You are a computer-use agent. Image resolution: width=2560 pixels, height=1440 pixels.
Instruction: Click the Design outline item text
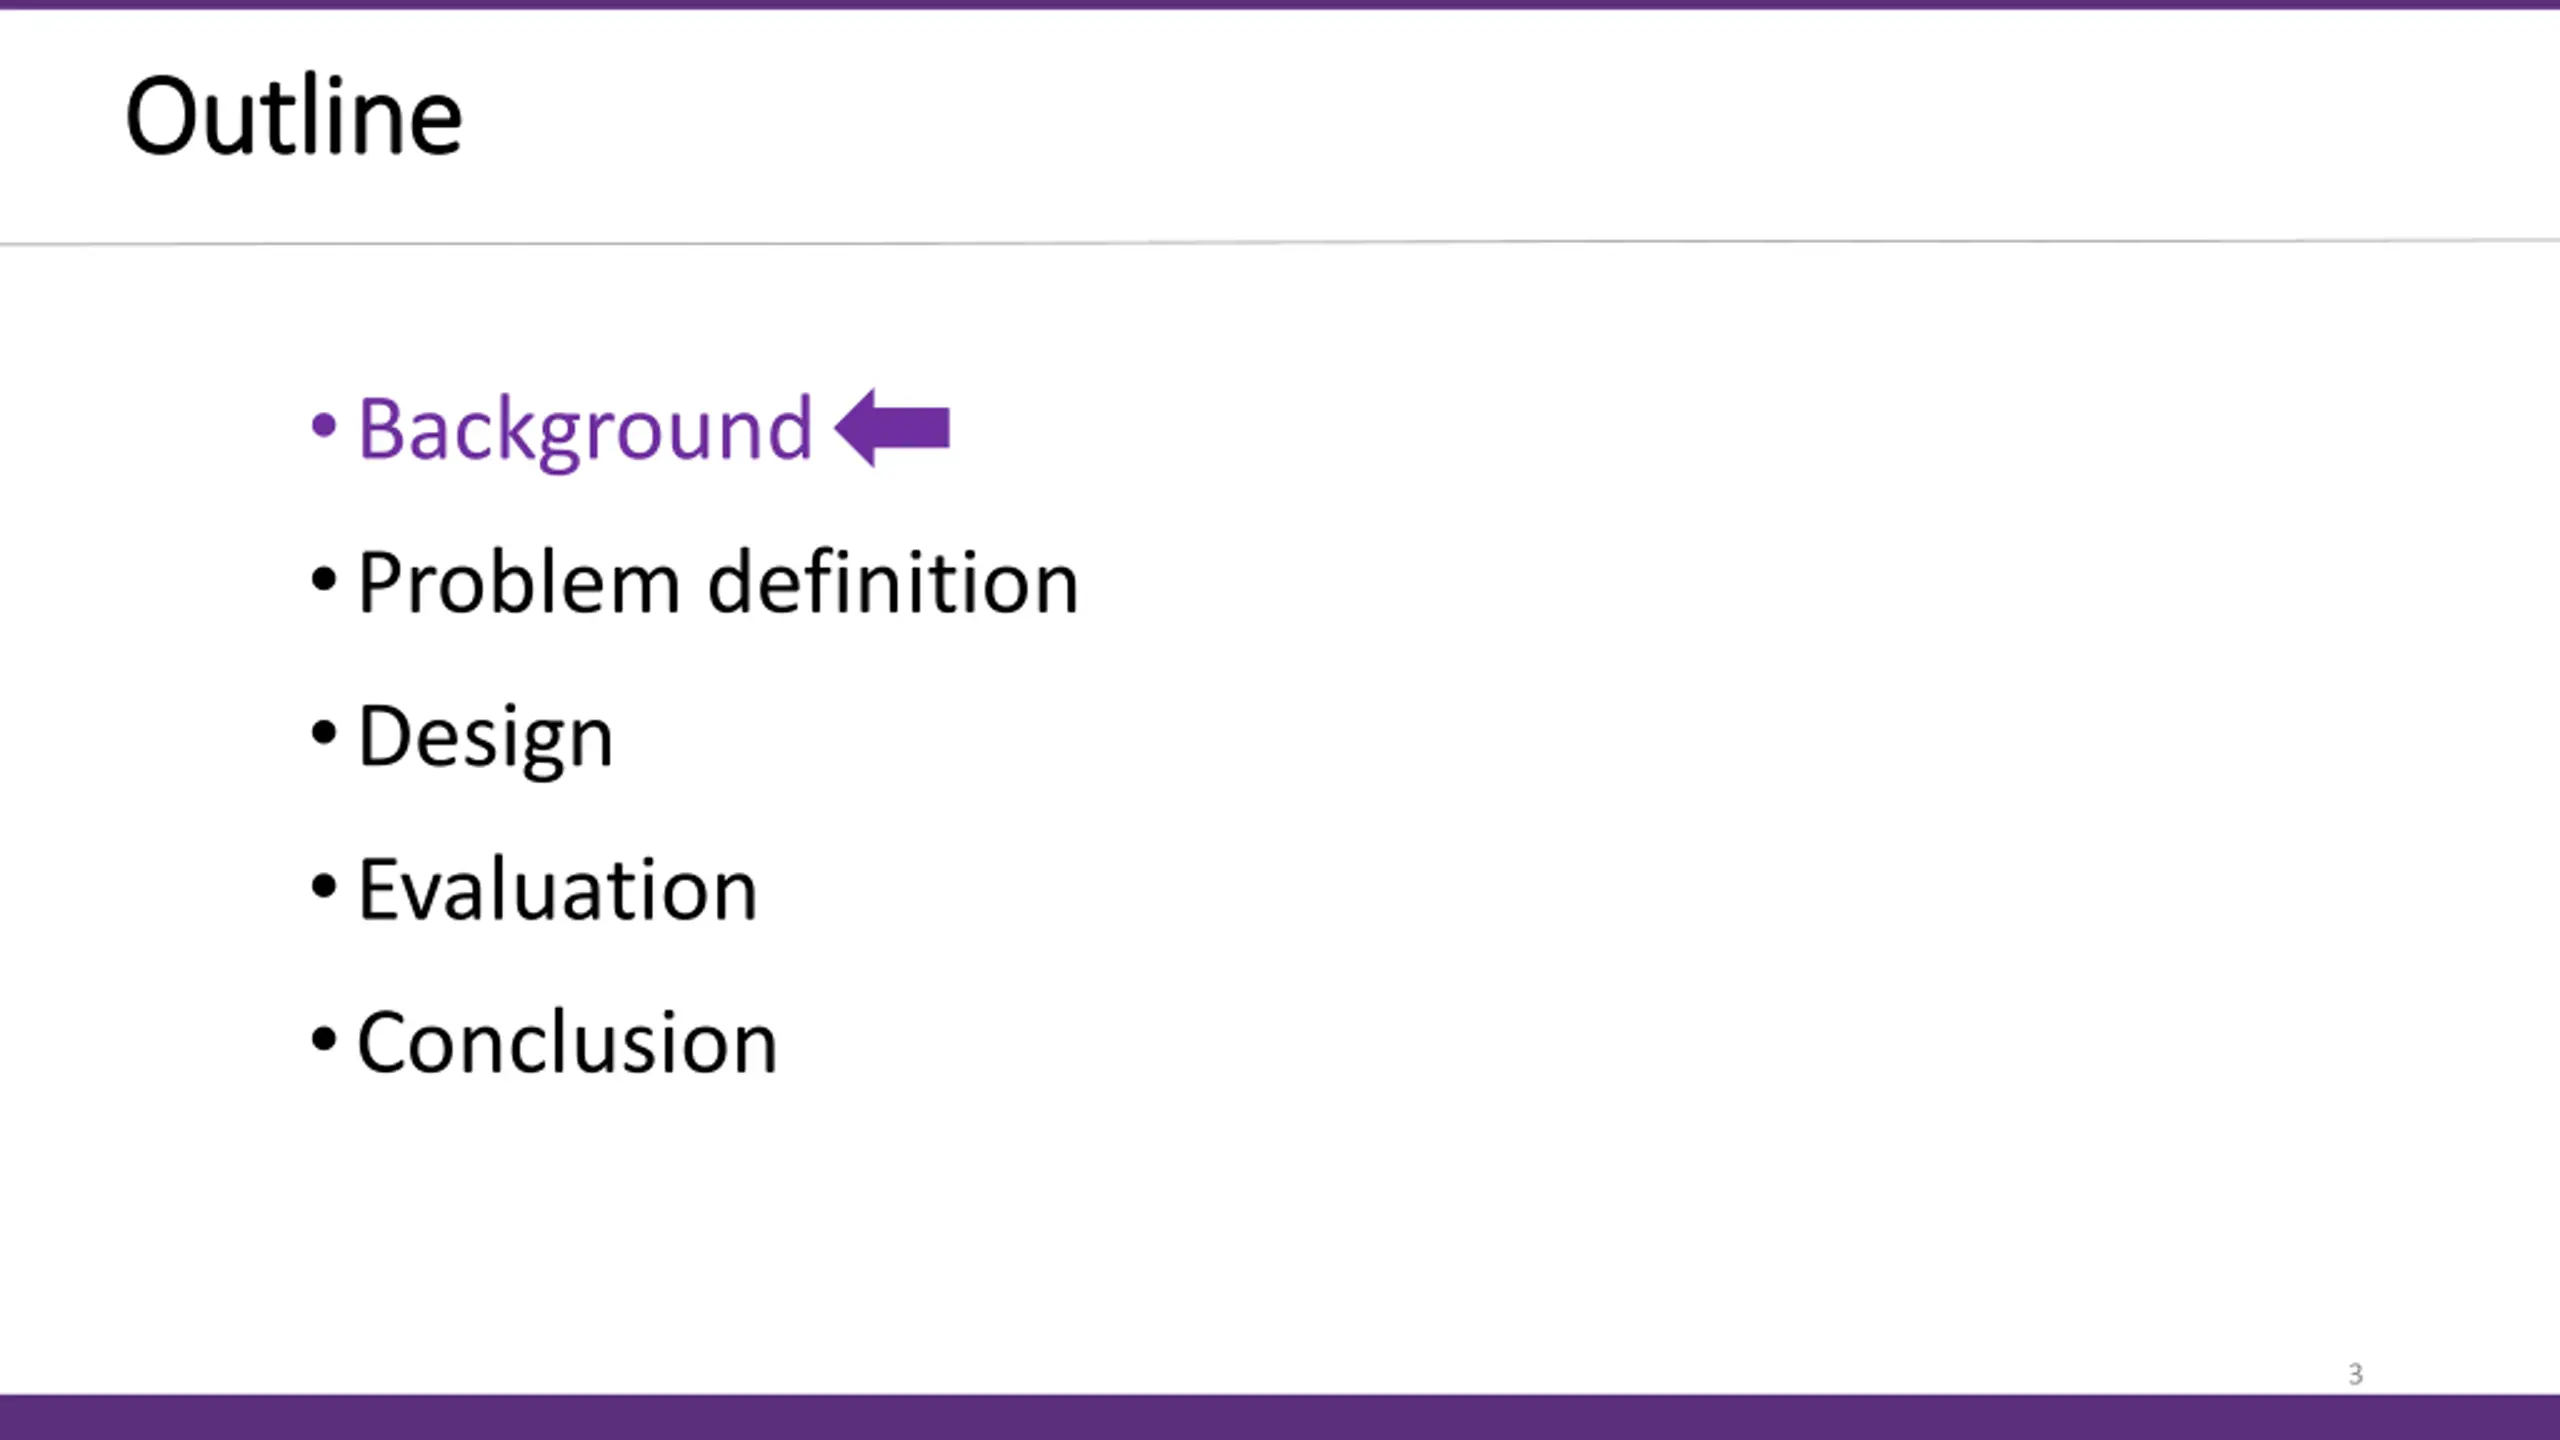(x=485, y=738)
